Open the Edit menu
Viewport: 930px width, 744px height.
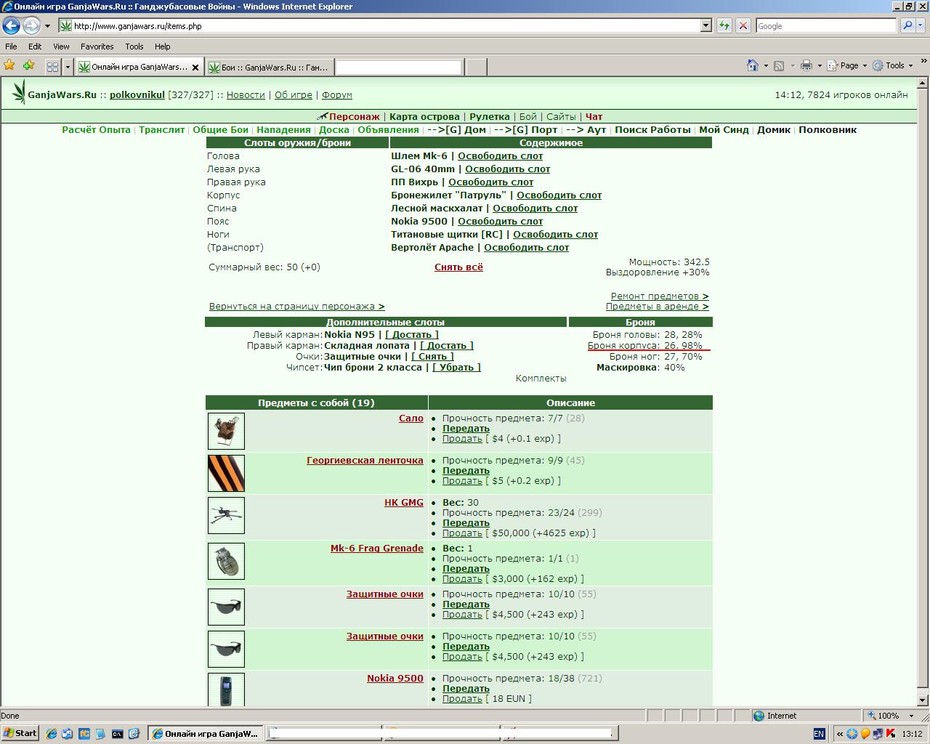35,46
